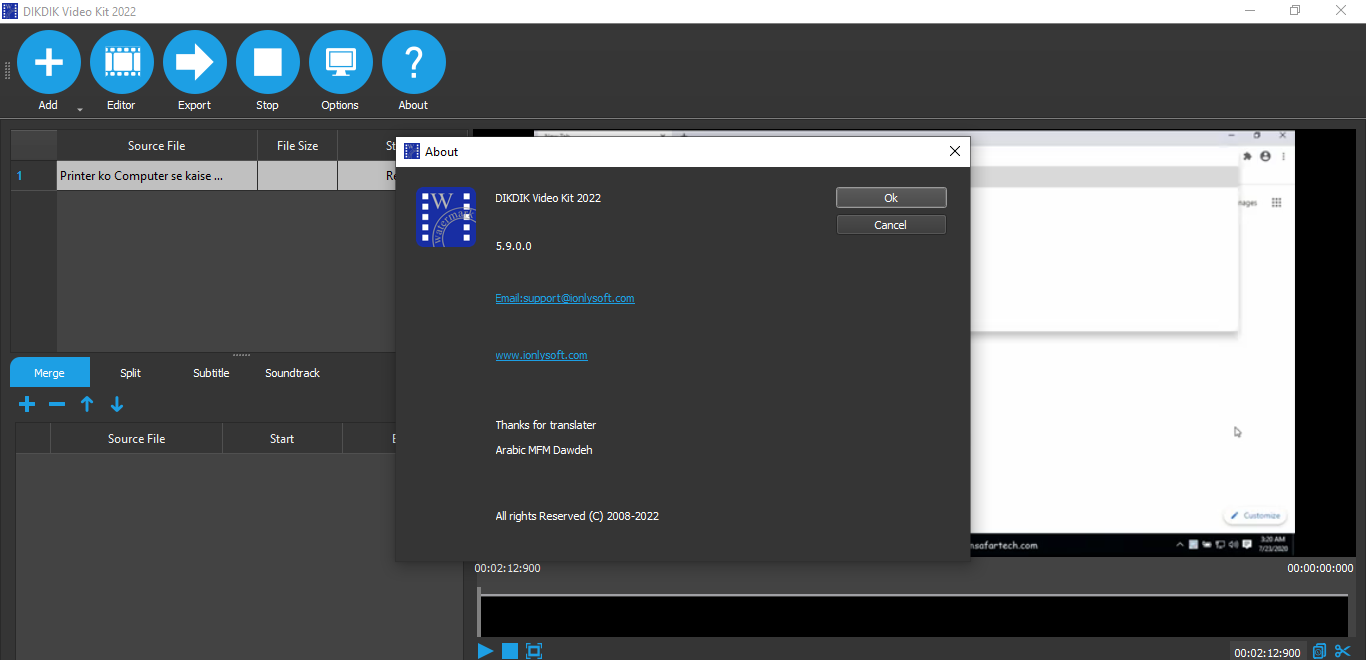This screenshot has width=1366, height=660.
Task: Open the www.ionlysoft.com website link
Action: [x=541, y=355]
